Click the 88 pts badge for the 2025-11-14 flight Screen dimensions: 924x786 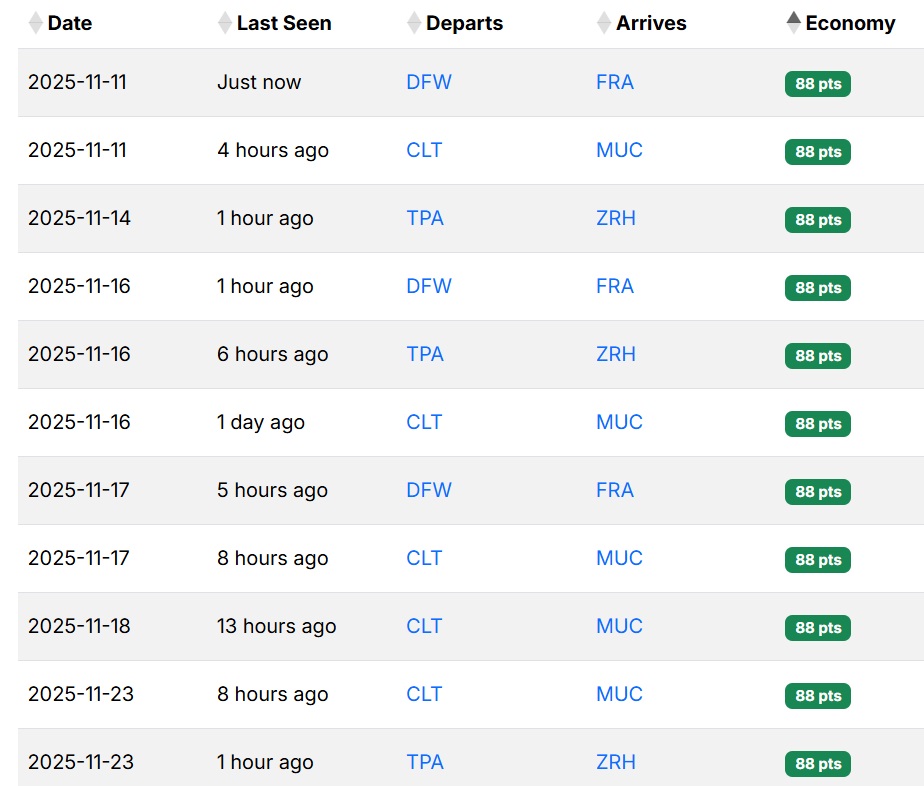[817, 220]
